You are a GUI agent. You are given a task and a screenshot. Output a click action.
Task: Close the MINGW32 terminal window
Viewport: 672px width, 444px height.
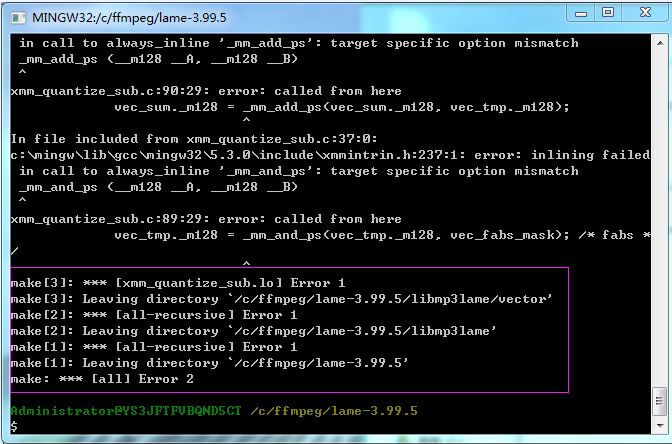pos(645,13)
